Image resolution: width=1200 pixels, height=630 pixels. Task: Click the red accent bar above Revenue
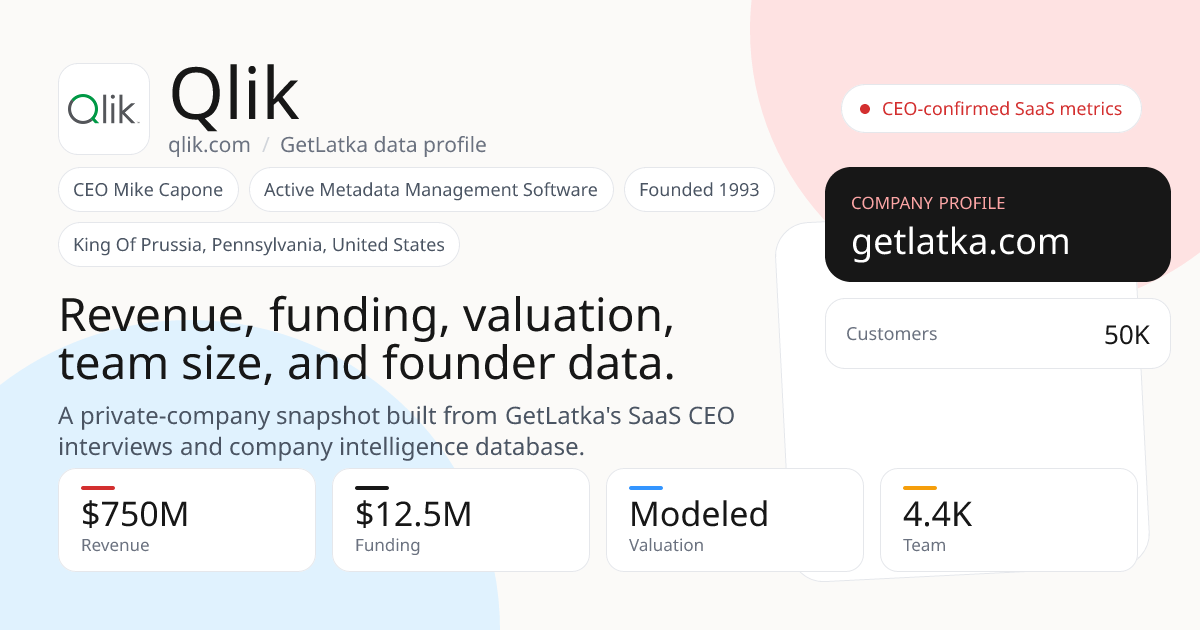(98, 488)
